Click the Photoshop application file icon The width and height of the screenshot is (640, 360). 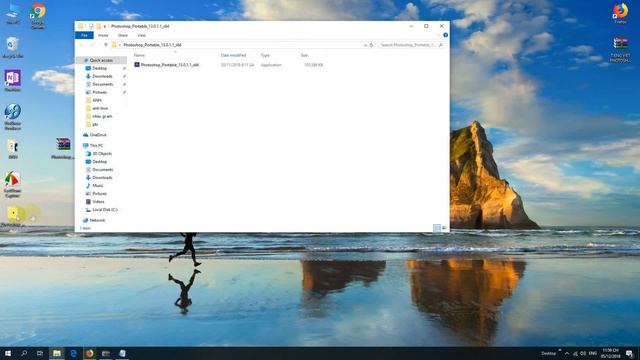(137, 64)
